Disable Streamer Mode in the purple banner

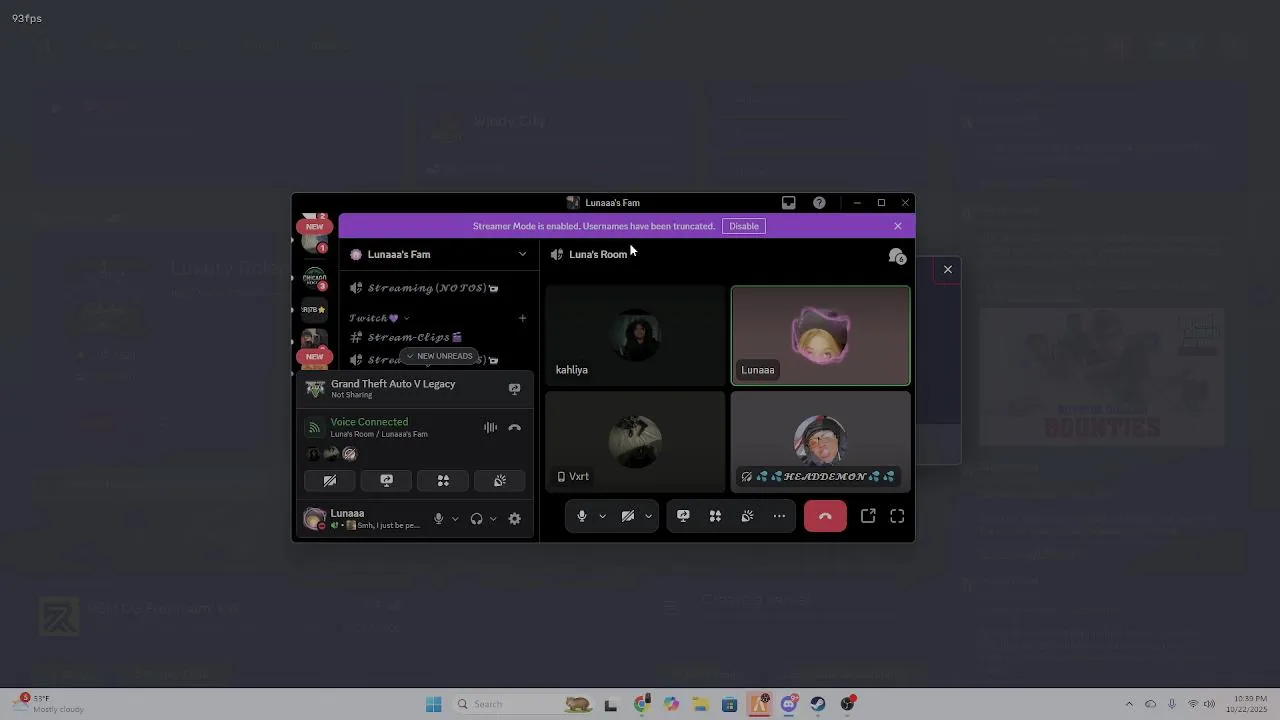(x=744, y=226)
